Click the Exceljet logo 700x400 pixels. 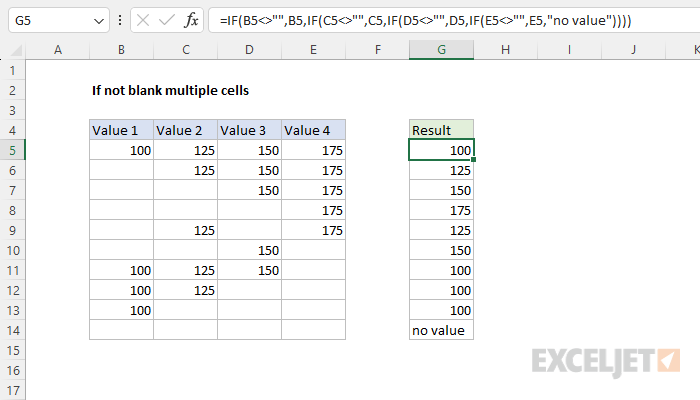pos(606,359)
